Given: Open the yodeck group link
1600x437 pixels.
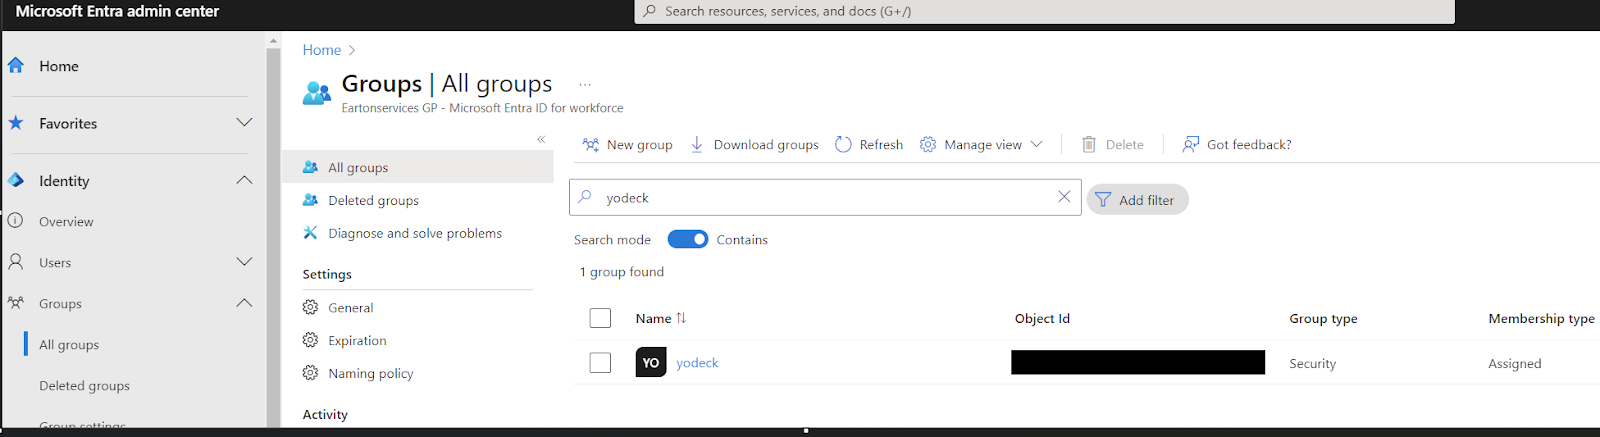Looking at the screenshot, I should (697, 363).
